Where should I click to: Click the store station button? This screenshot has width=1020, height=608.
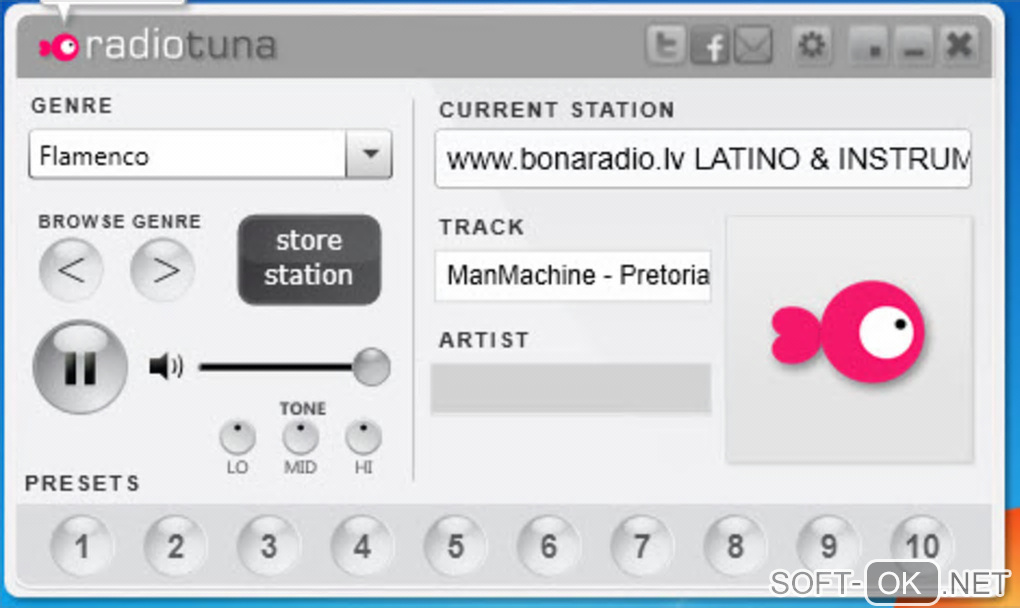click(x=309, y=259)
